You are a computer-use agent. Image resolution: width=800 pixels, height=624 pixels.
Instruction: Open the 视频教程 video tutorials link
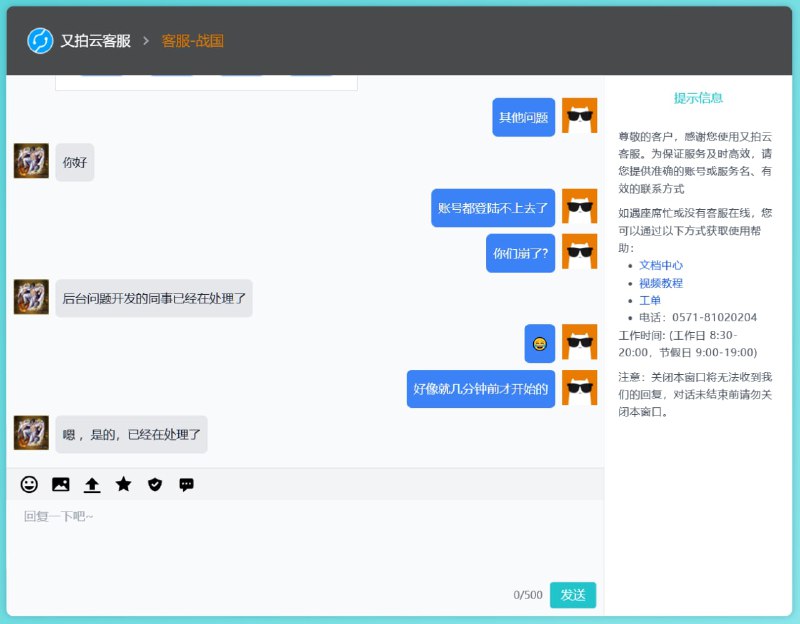[x=663, y=283]
